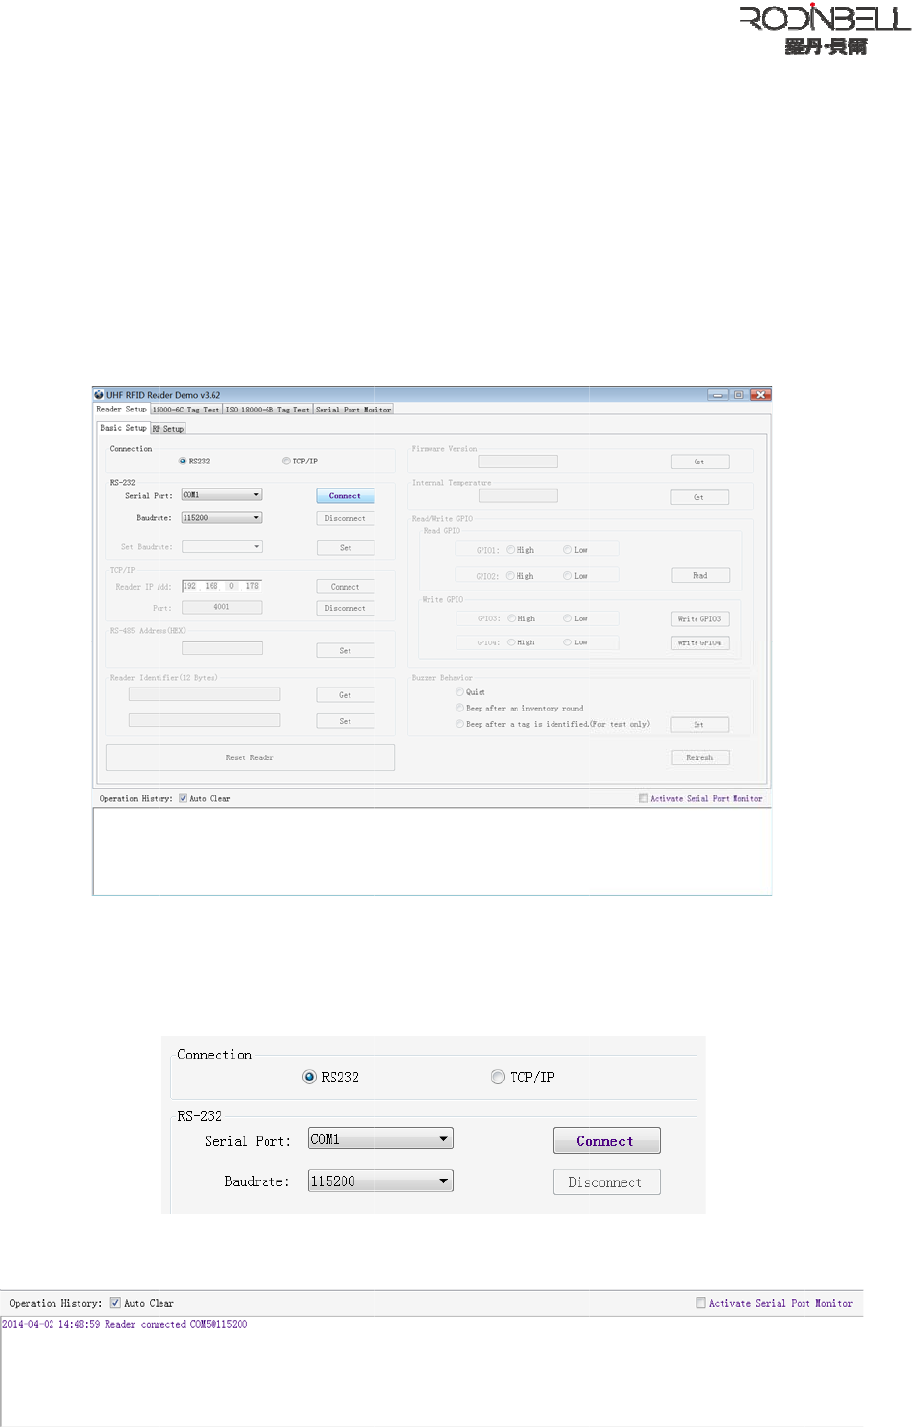Expand the enlarged Baudrate 115200 combo box
This screenshot has height=1427, width=913.
381,1181
